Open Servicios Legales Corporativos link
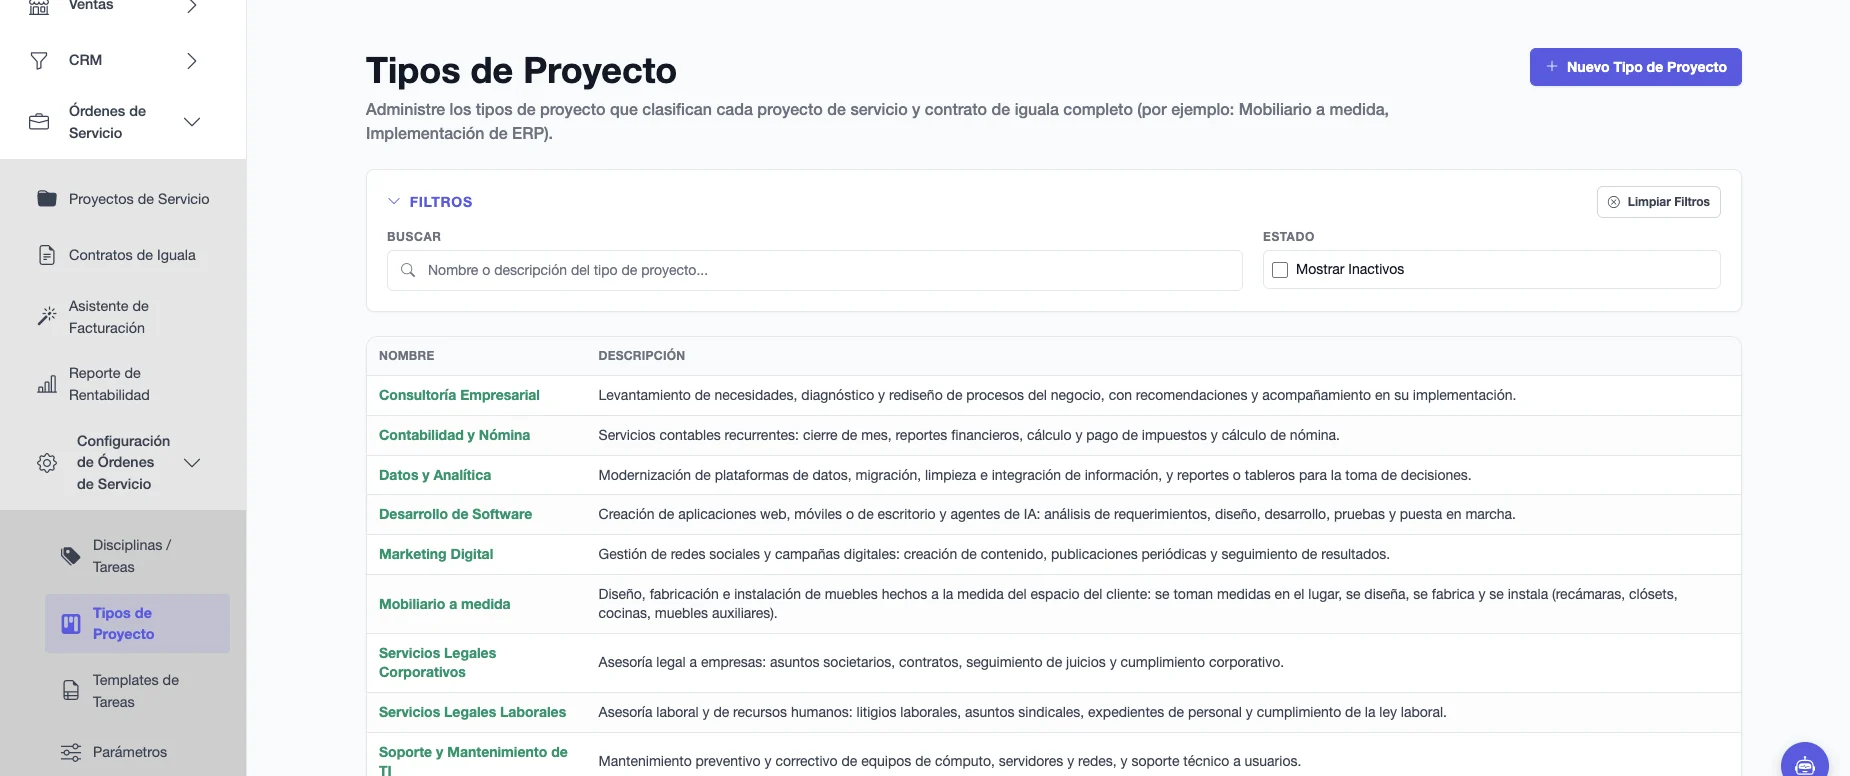This screenshot has width=1850, height=776. pos(438,663)
